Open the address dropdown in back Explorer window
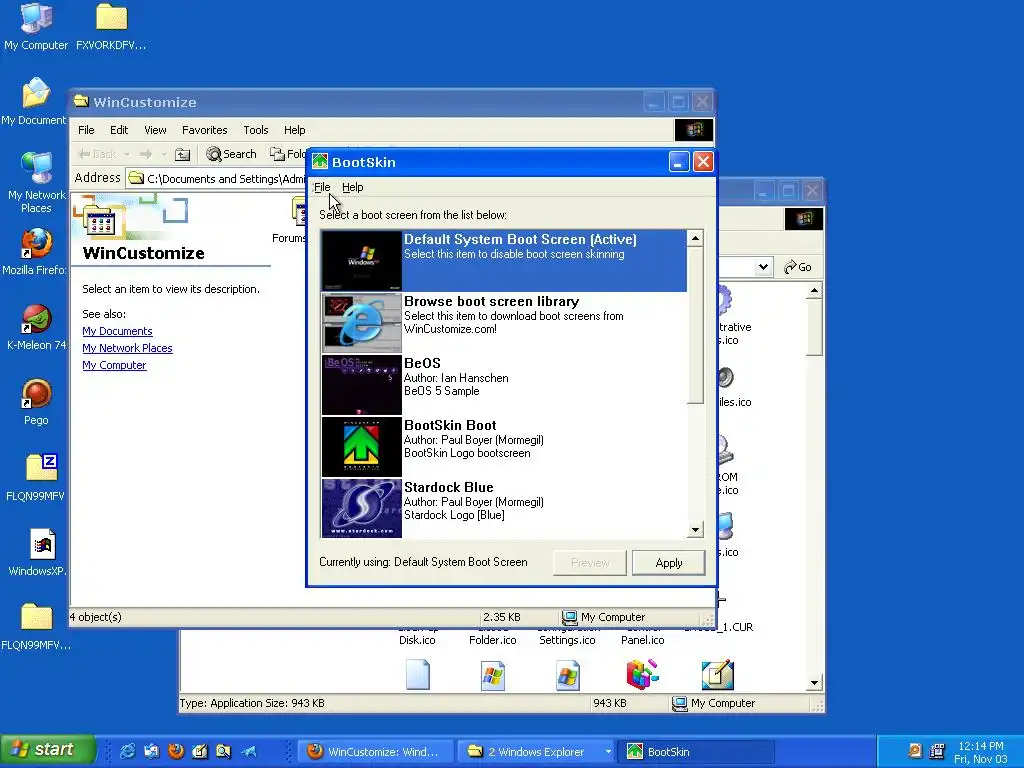Image resolution: width=1024 pixels, height=768 pixels. [763, 267]
